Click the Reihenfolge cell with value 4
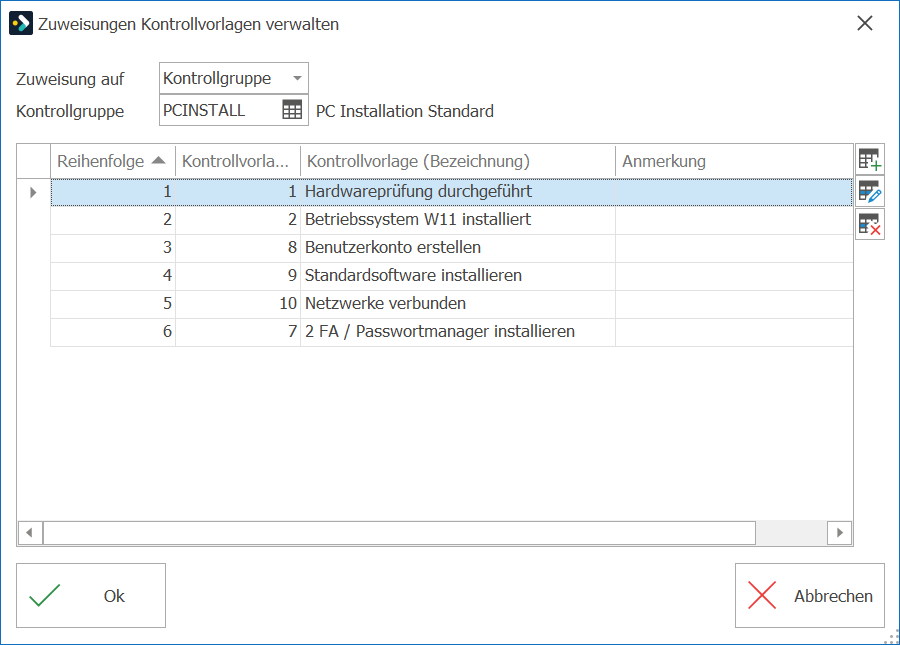The height and width of the screenshot is (645, 900). tap(112, 276)
